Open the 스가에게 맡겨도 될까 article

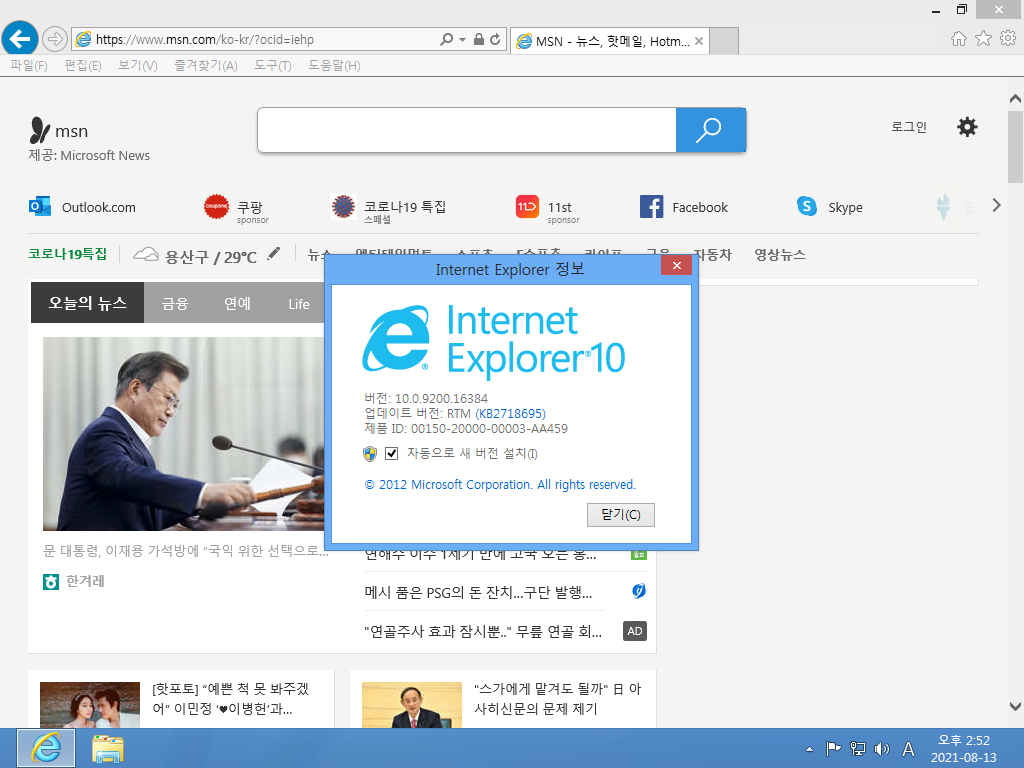click(x=558, y=698)
